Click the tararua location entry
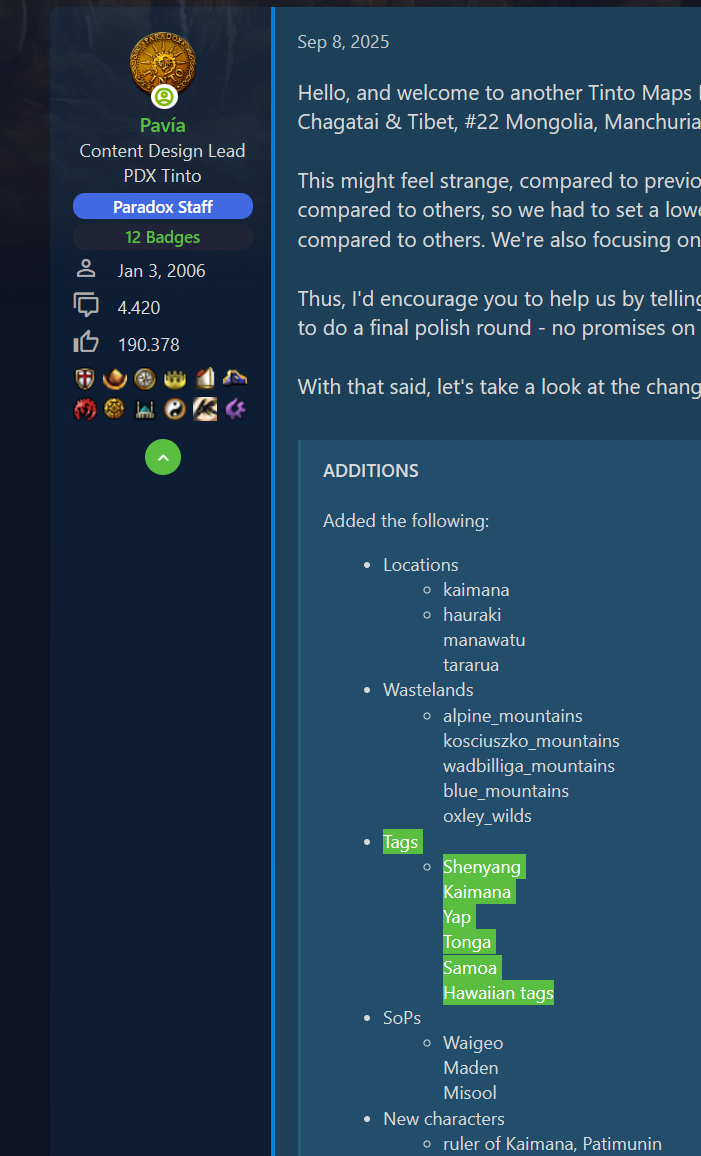This screenshot has height=1156, width=701. 471,665
